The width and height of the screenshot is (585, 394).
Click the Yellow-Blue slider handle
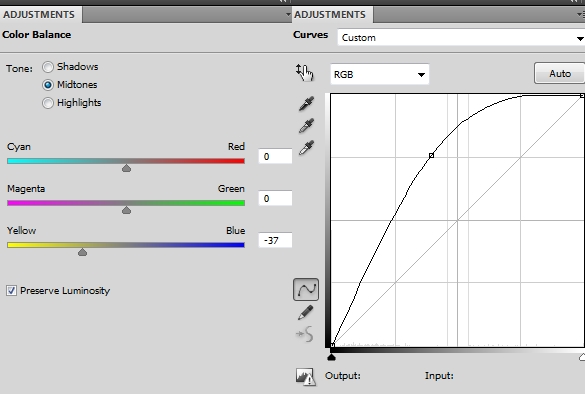tap(82, 252)
